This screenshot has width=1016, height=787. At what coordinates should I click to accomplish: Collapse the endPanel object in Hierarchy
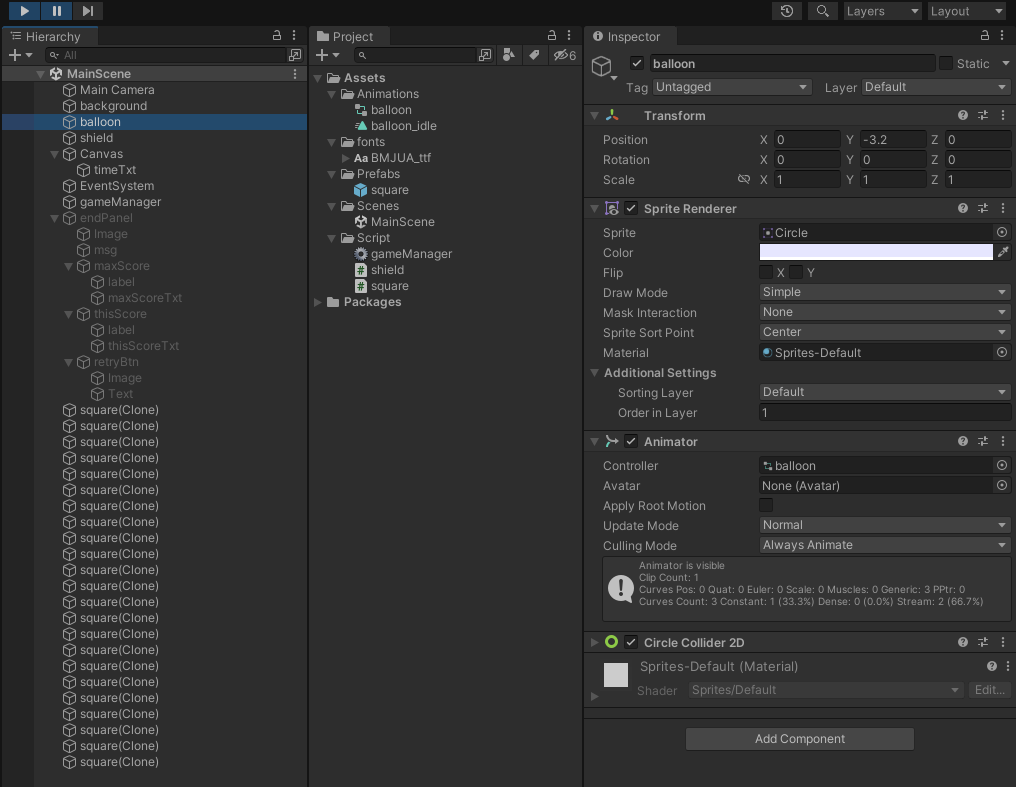click(x=54, y=218)
